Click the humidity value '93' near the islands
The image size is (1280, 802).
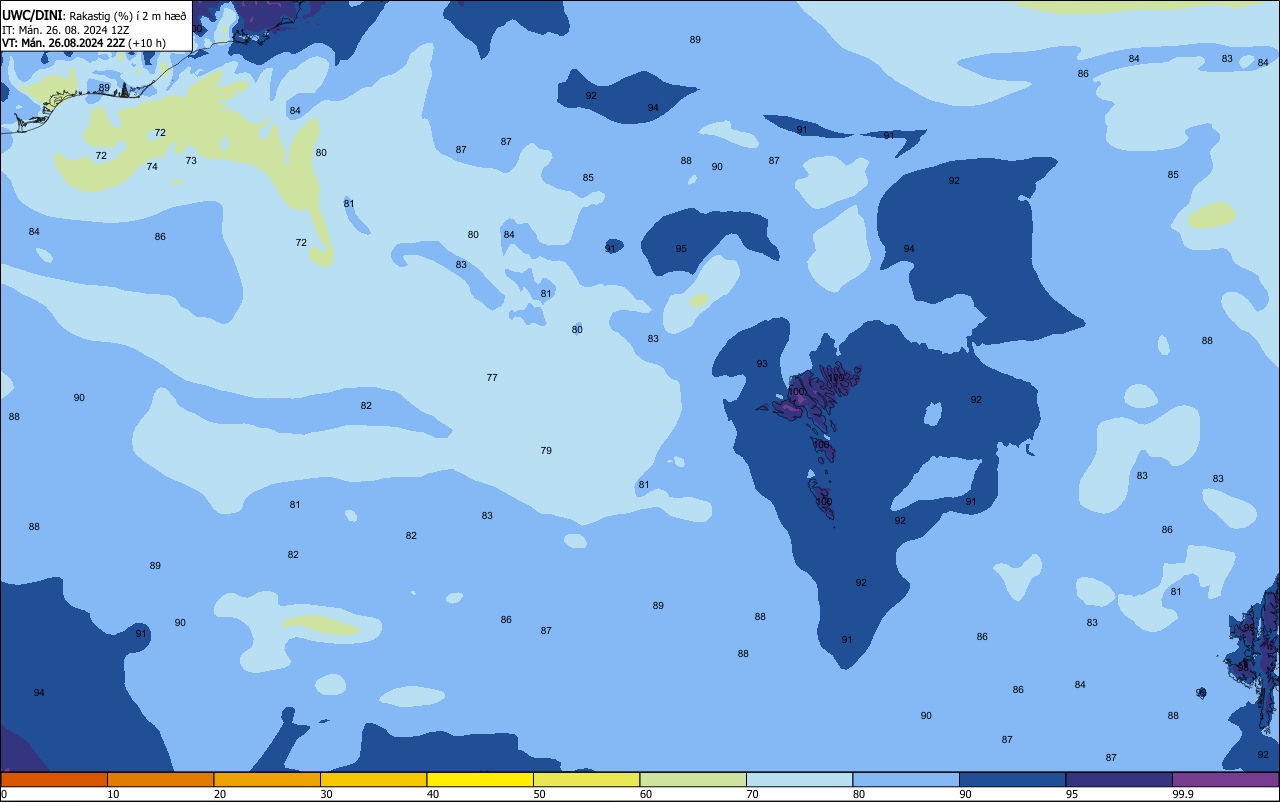click(x=762, y=364)
